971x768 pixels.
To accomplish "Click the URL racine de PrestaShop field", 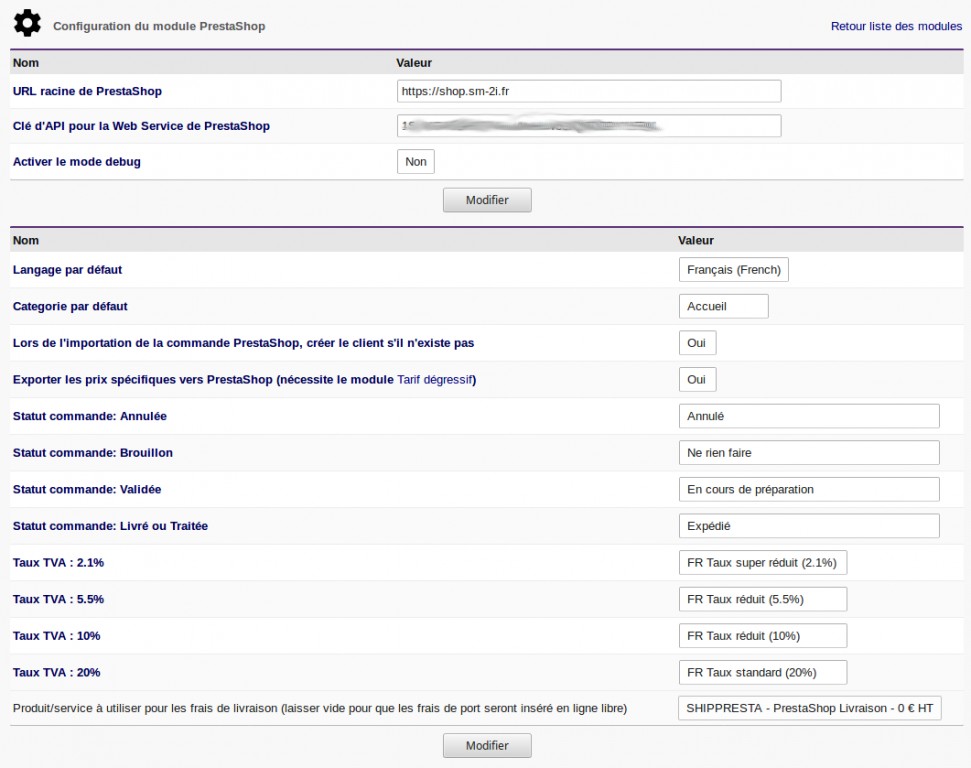I will point(588,91).
